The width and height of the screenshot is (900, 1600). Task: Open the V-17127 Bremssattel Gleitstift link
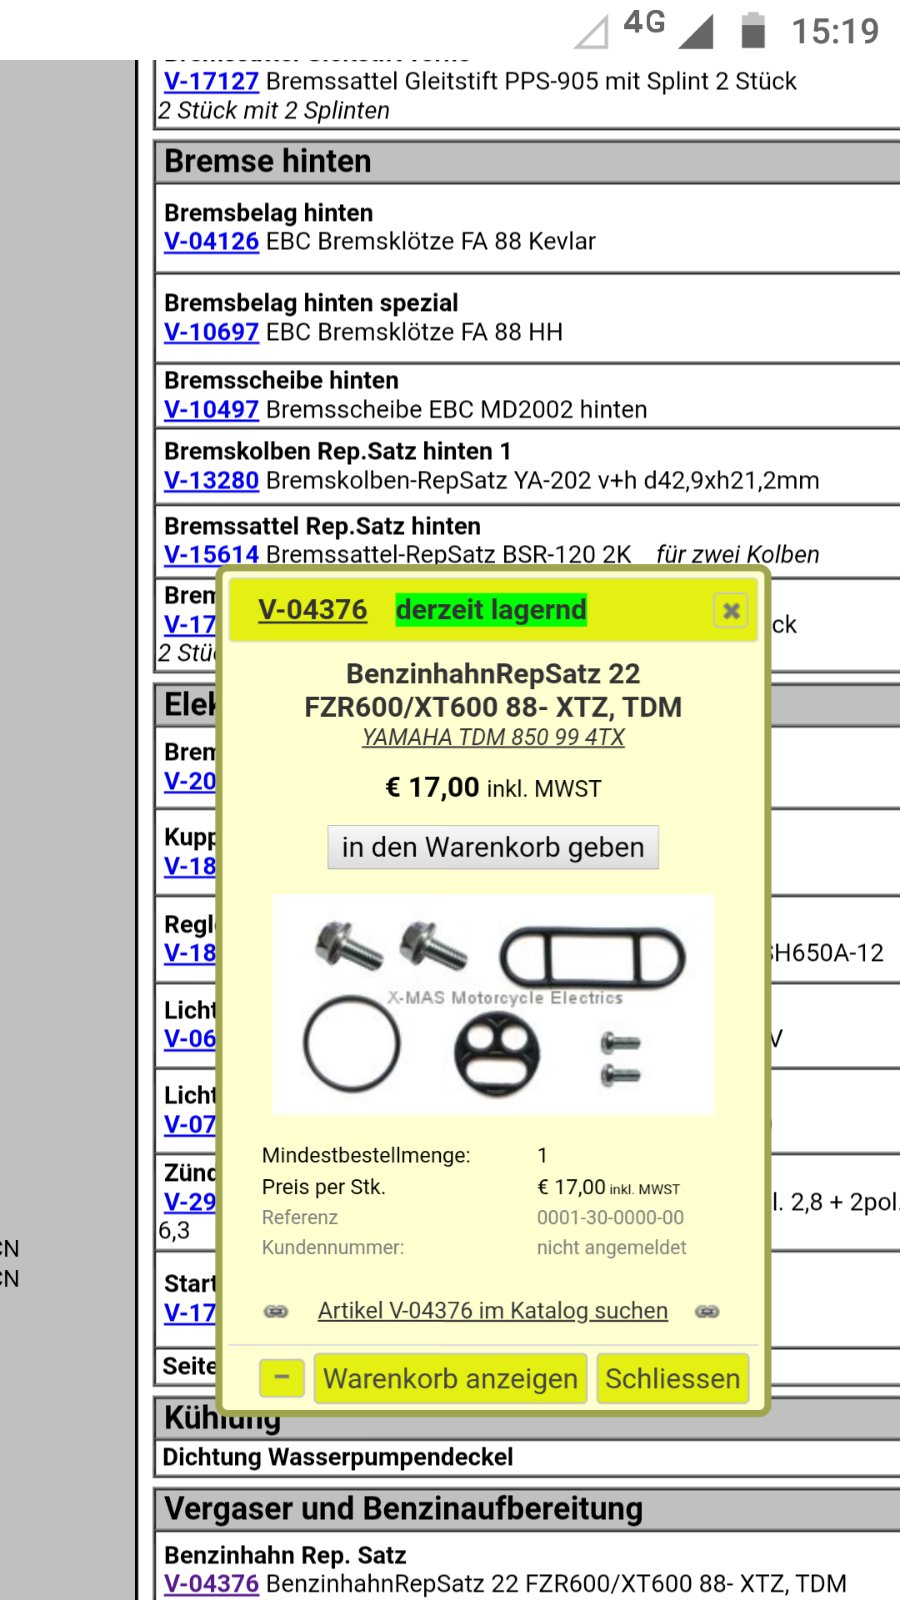211,81
